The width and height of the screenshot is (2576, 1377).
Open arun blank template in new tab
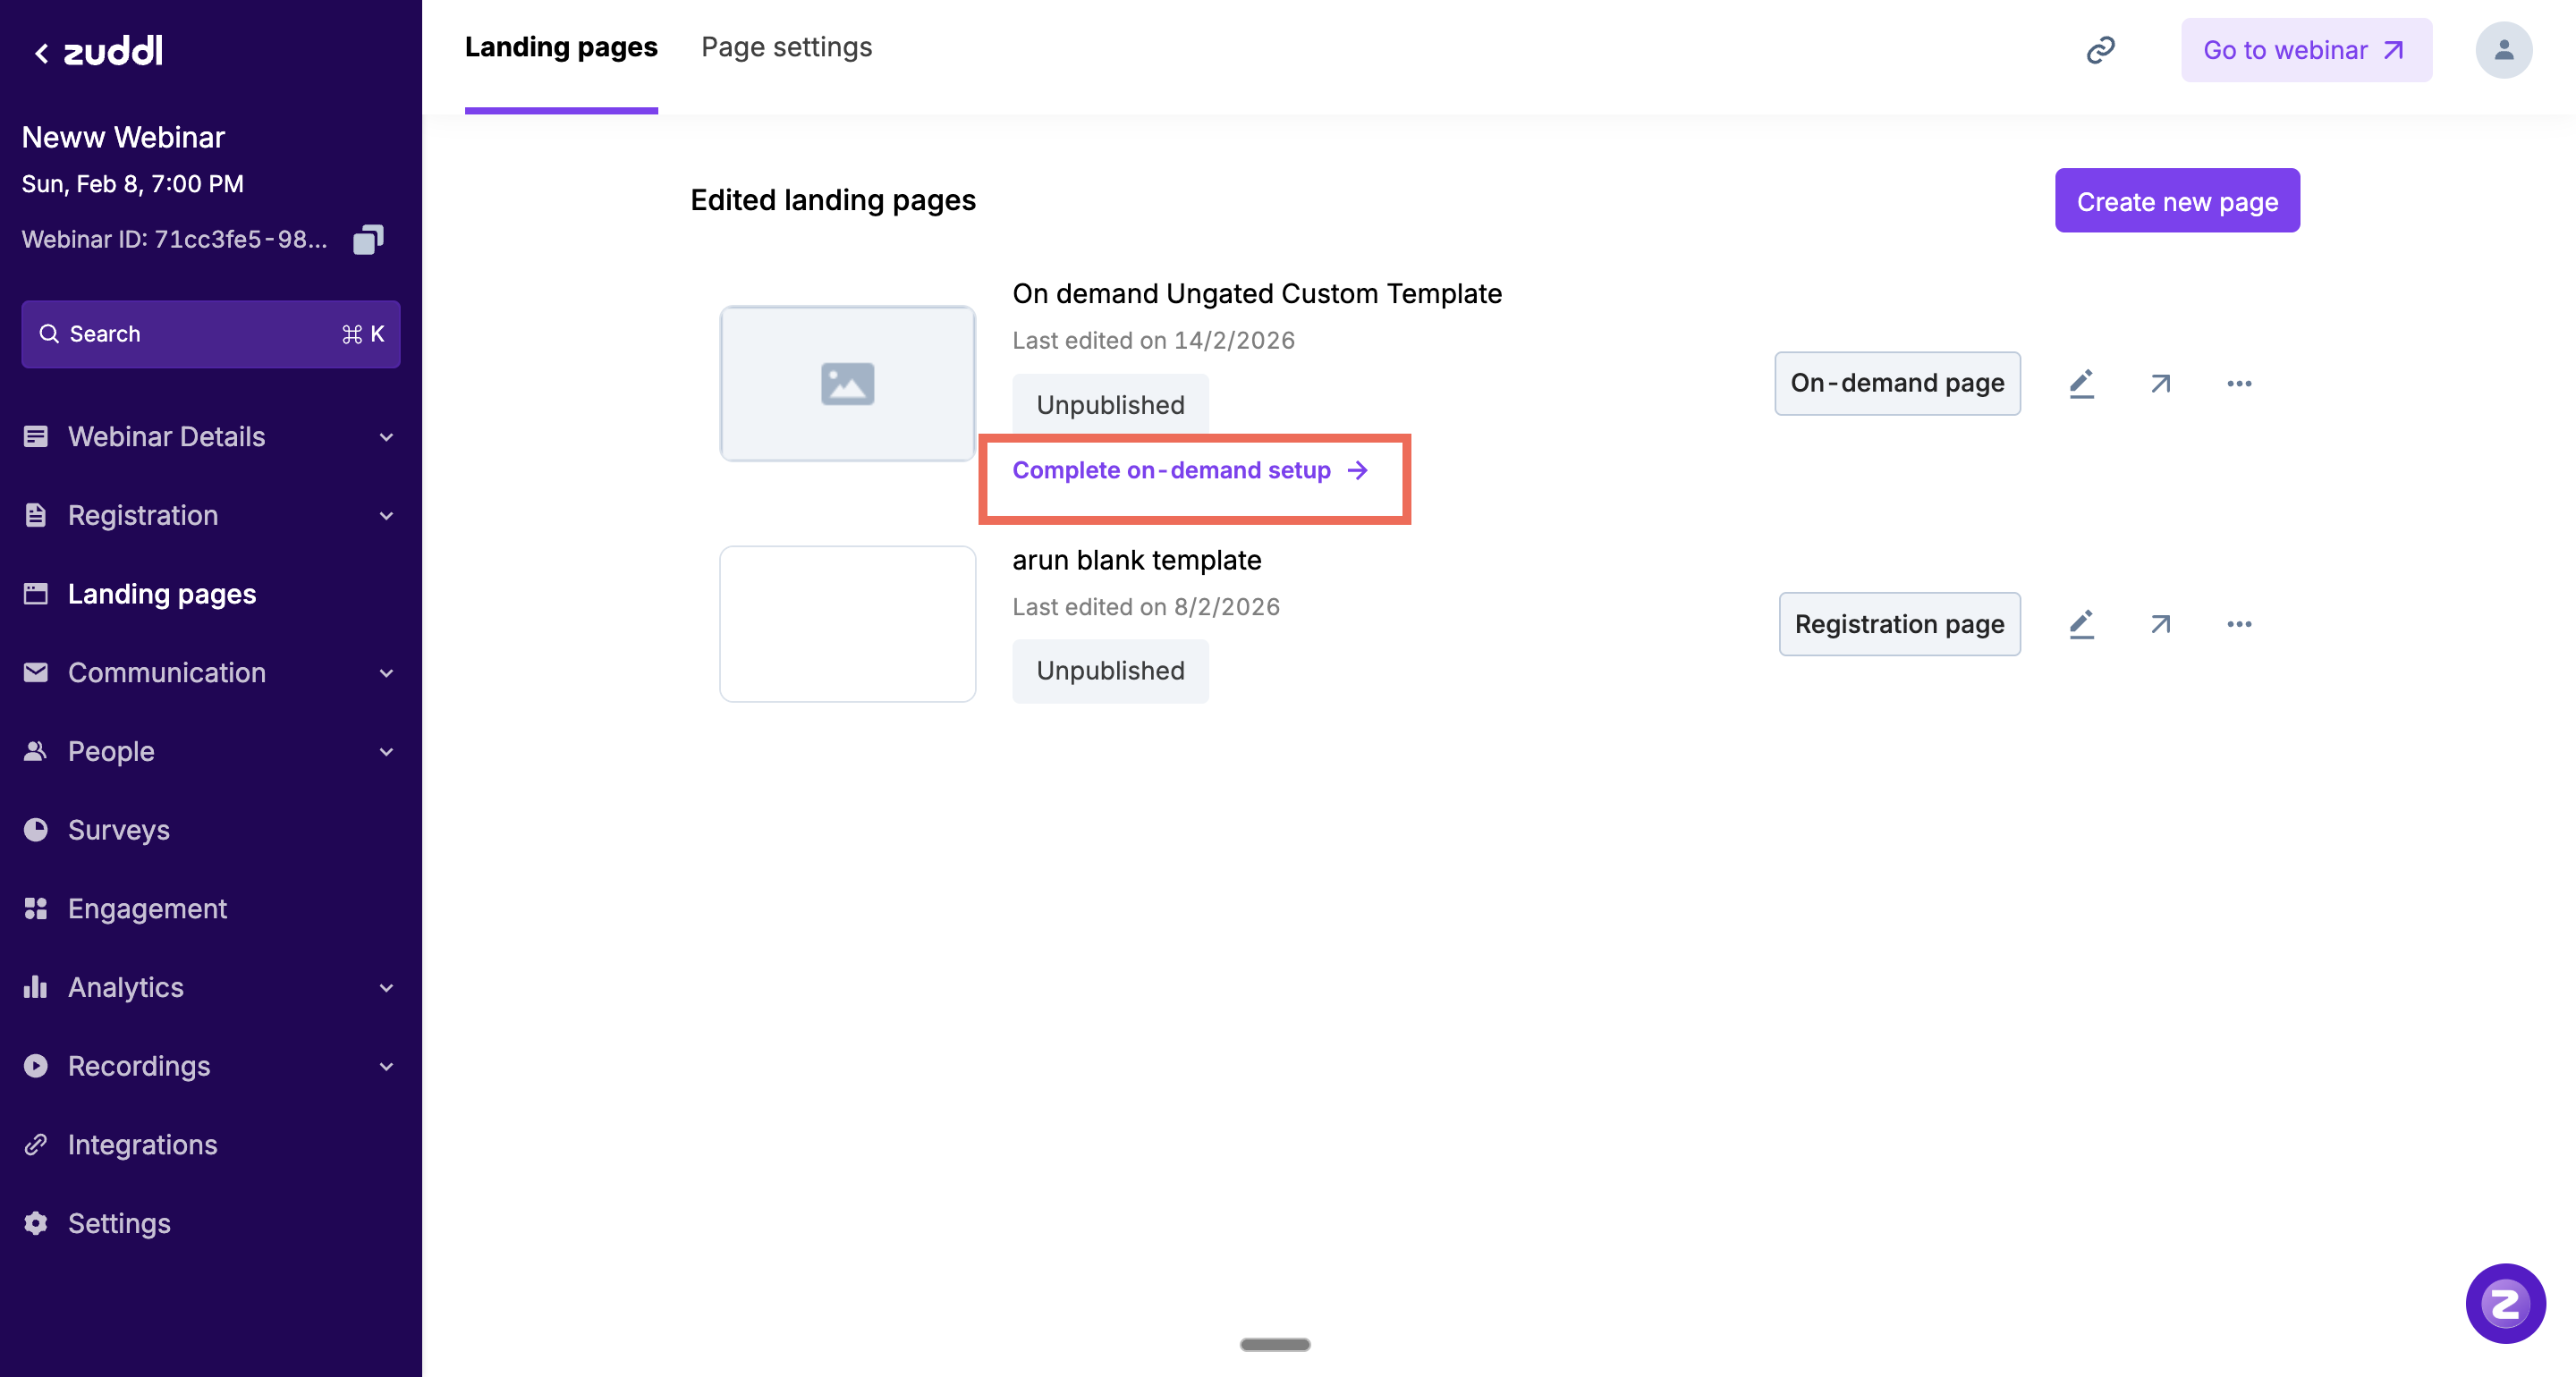[x=2160, y=625]
